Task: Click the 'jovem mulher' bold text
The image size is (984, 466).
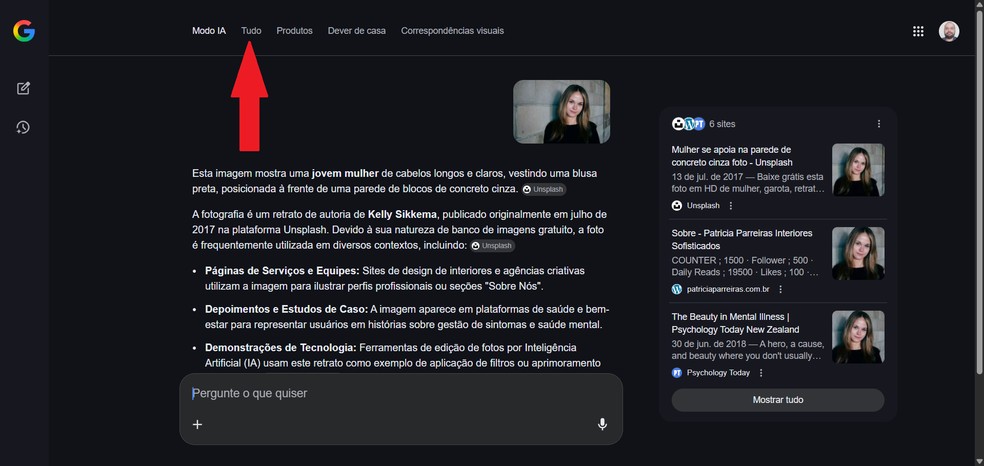Action: tap(345, 173)
